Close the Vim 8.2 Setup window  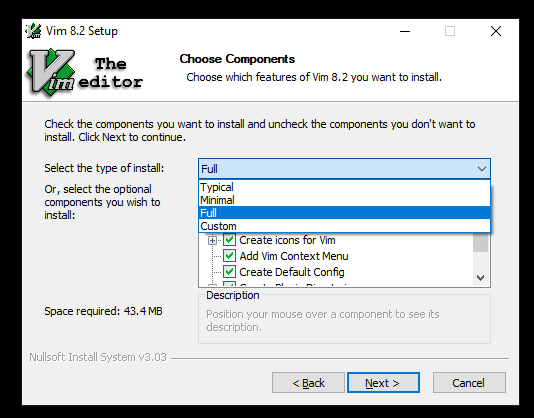click(x=496, y=31)
